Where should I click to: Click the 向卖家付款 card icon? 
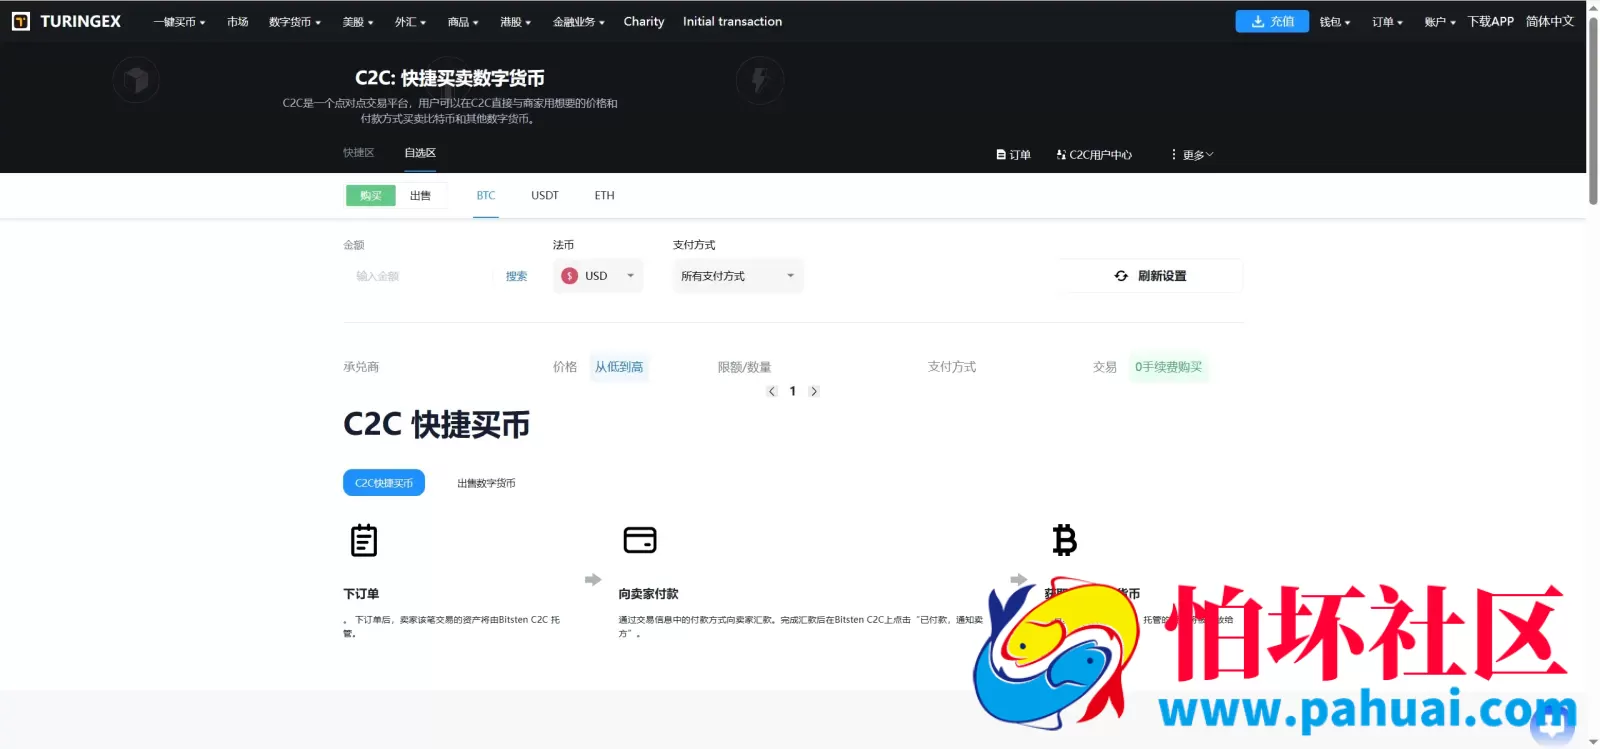[640, 540]
